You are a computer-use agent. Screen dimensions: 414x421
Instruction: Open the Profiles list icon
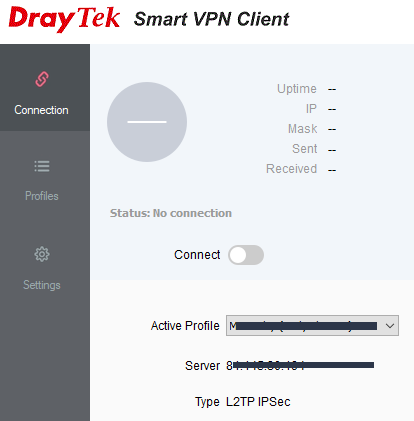click(42, 166)
